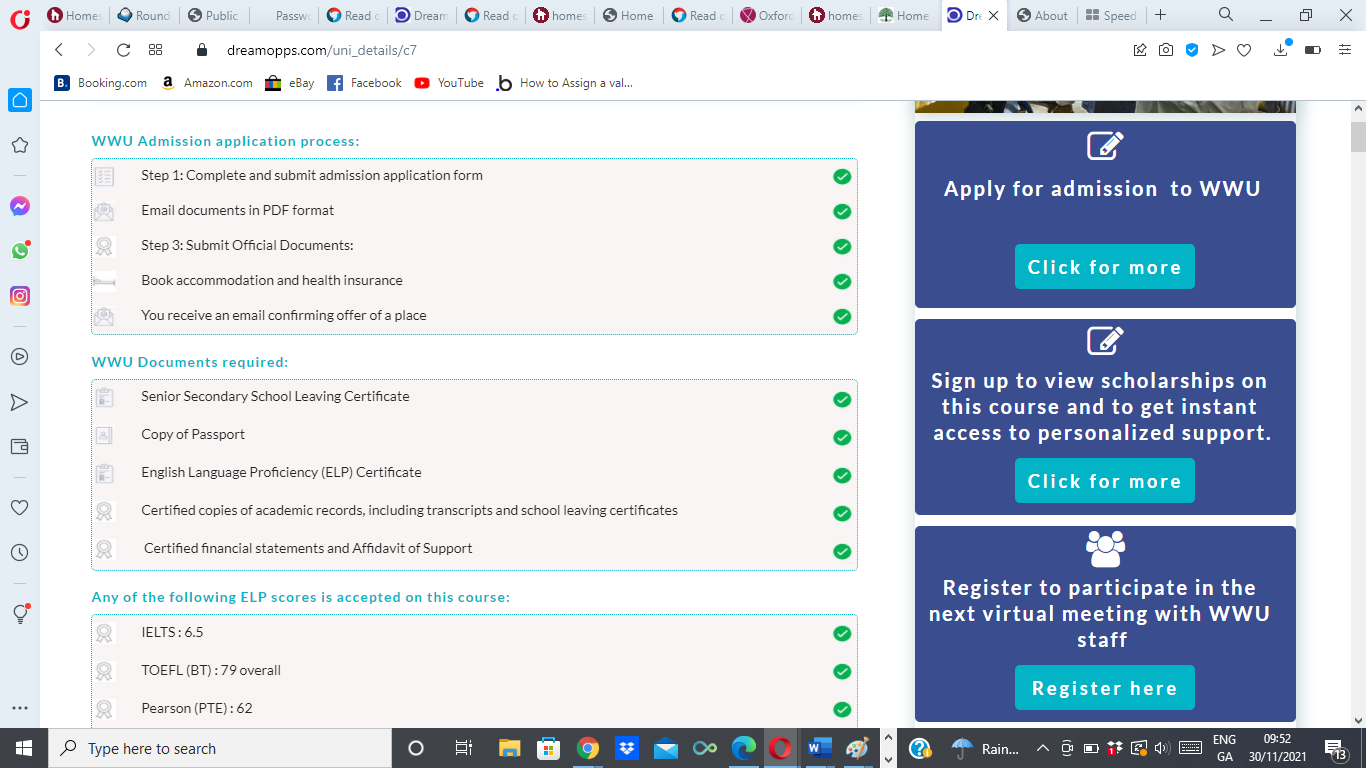Click the green check beside IELTS : 6.5
This screenshot has width=1366, height=768.
[842, 633]
